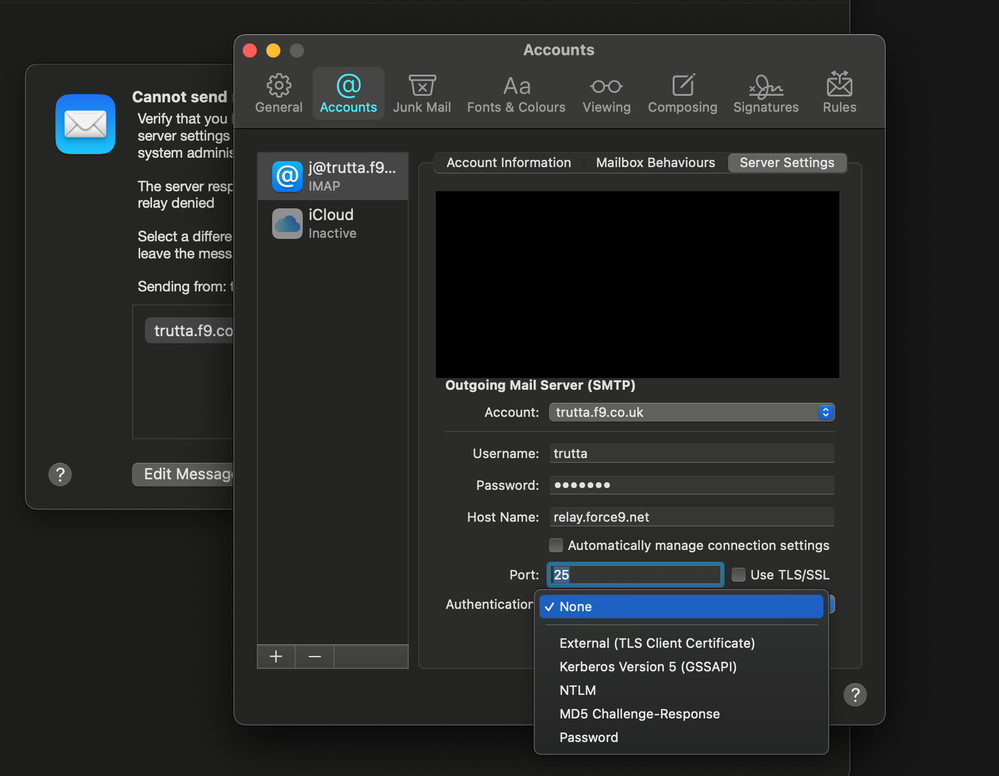Screen dimensions: 999x776
Task: Click the remove account minus button
Action: click(314, 656)
